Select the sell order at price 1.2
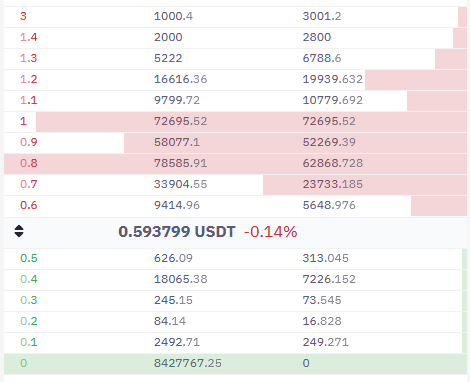 click(235, 79)
